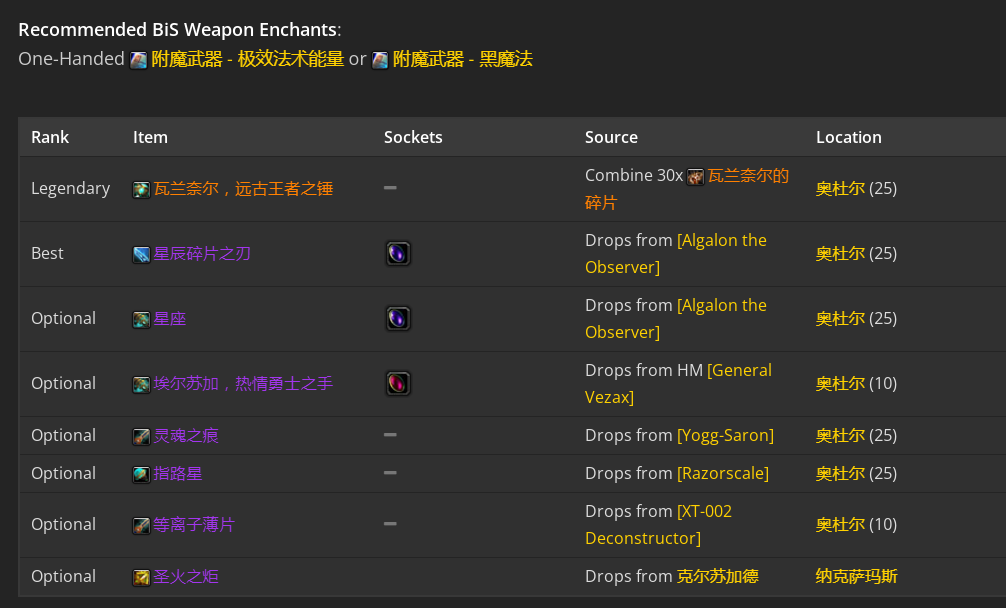Open the 灵魂之痕 item link

(x=186, y=435)
